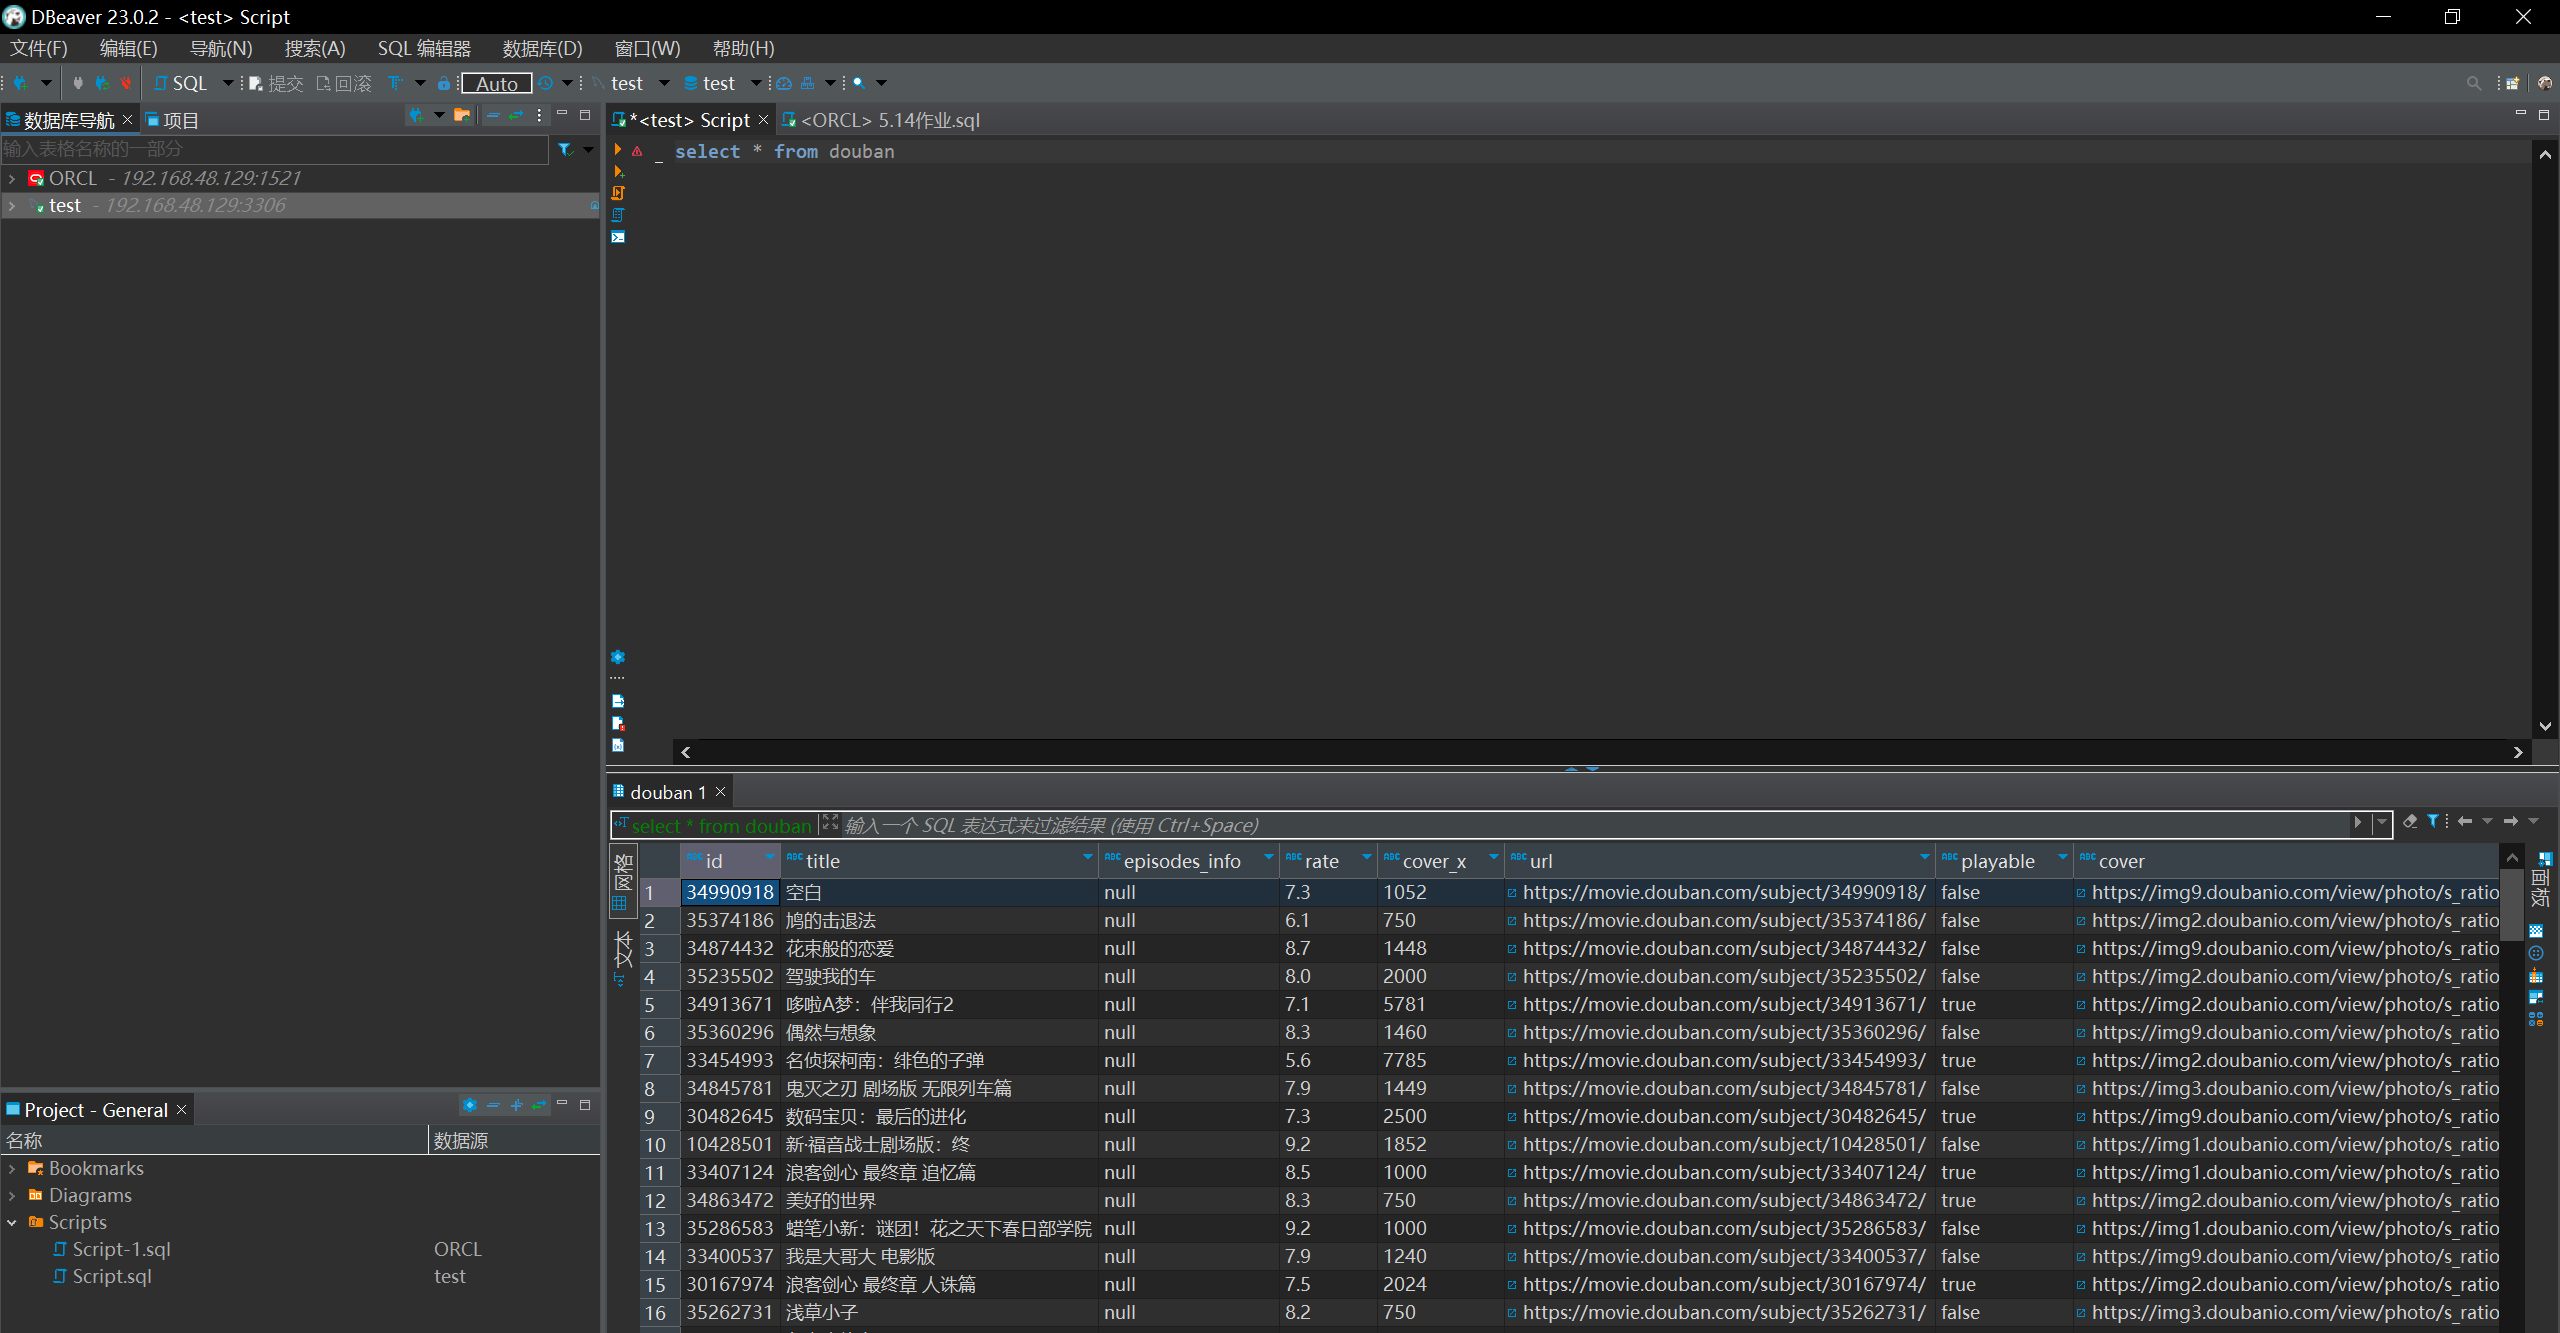
Task: Open dropdown arrow next to SQL button
Action: (x=228, y=83)
